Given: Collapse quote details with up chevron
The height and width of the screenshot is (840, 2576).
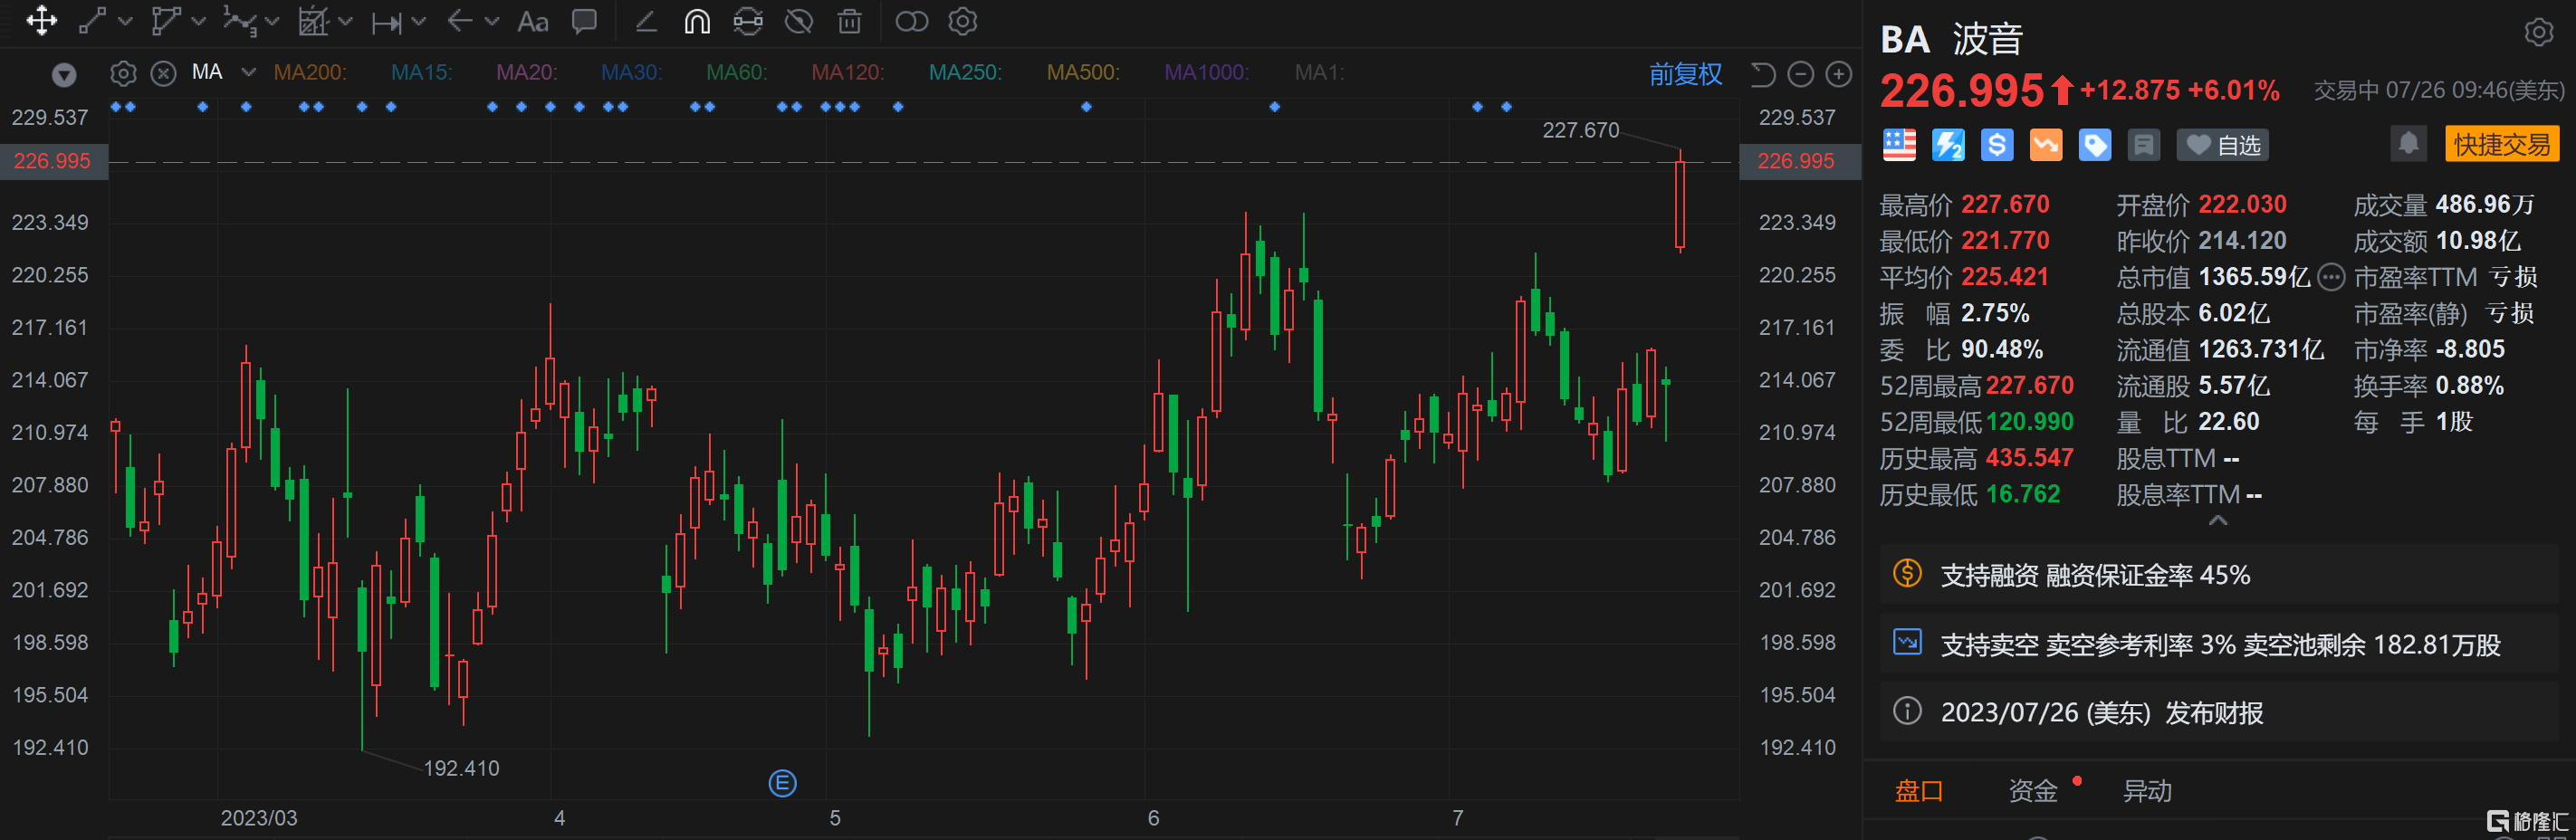Looking at the screenshot, I should [x=2217, y=520].
